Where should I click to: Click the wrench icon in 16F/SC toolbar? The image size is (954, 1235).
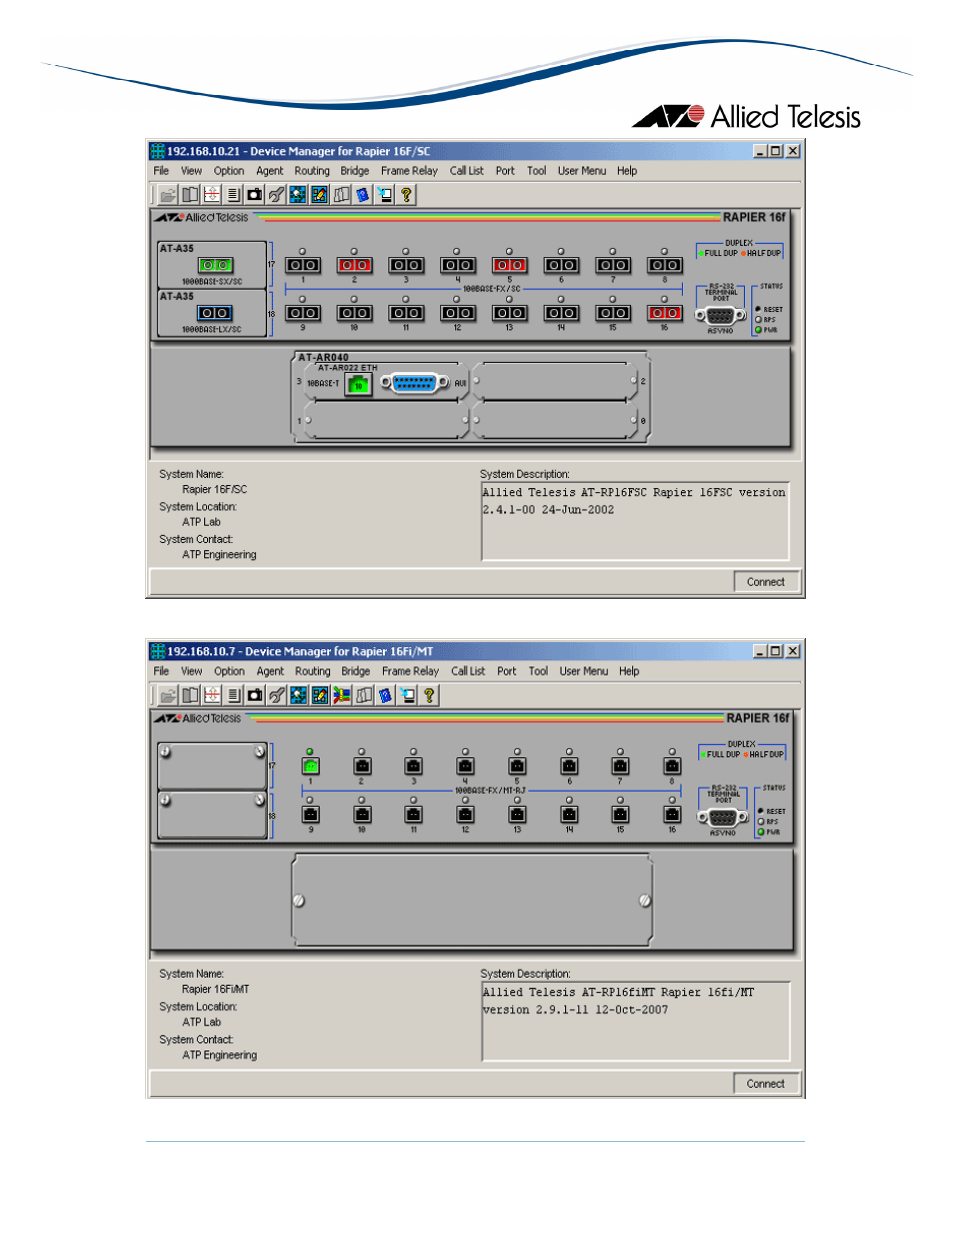point(276,195)
